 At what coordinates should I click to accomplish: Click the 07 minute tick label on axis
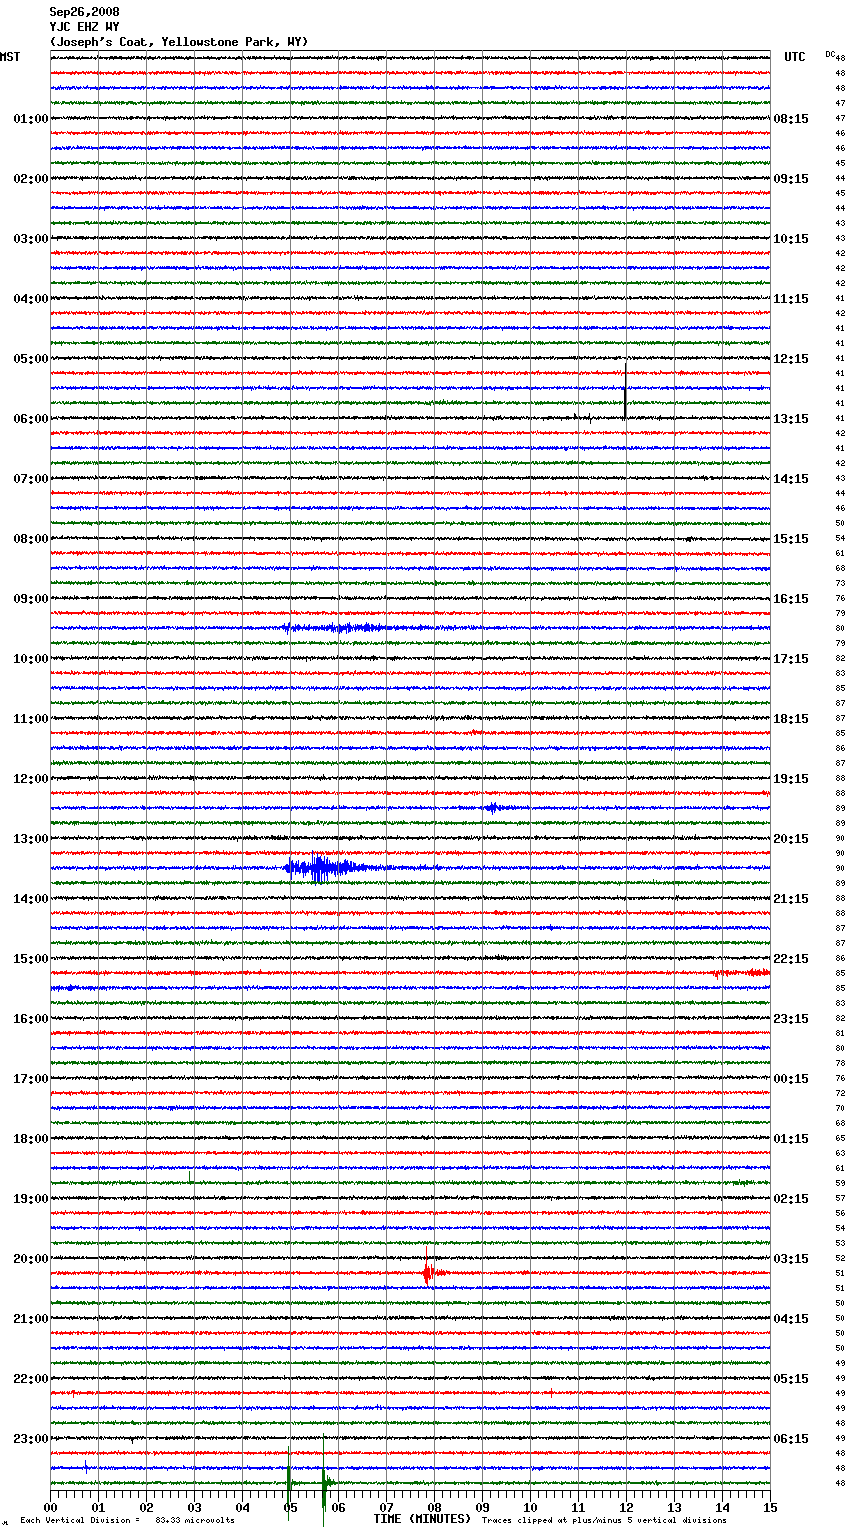point(386,1507)
